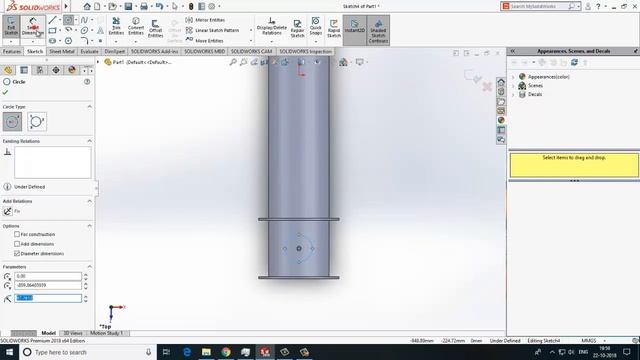Screen dimensions: 640x360
Task: Expand the Appearances(color) tree node
Action: point(513,77)
